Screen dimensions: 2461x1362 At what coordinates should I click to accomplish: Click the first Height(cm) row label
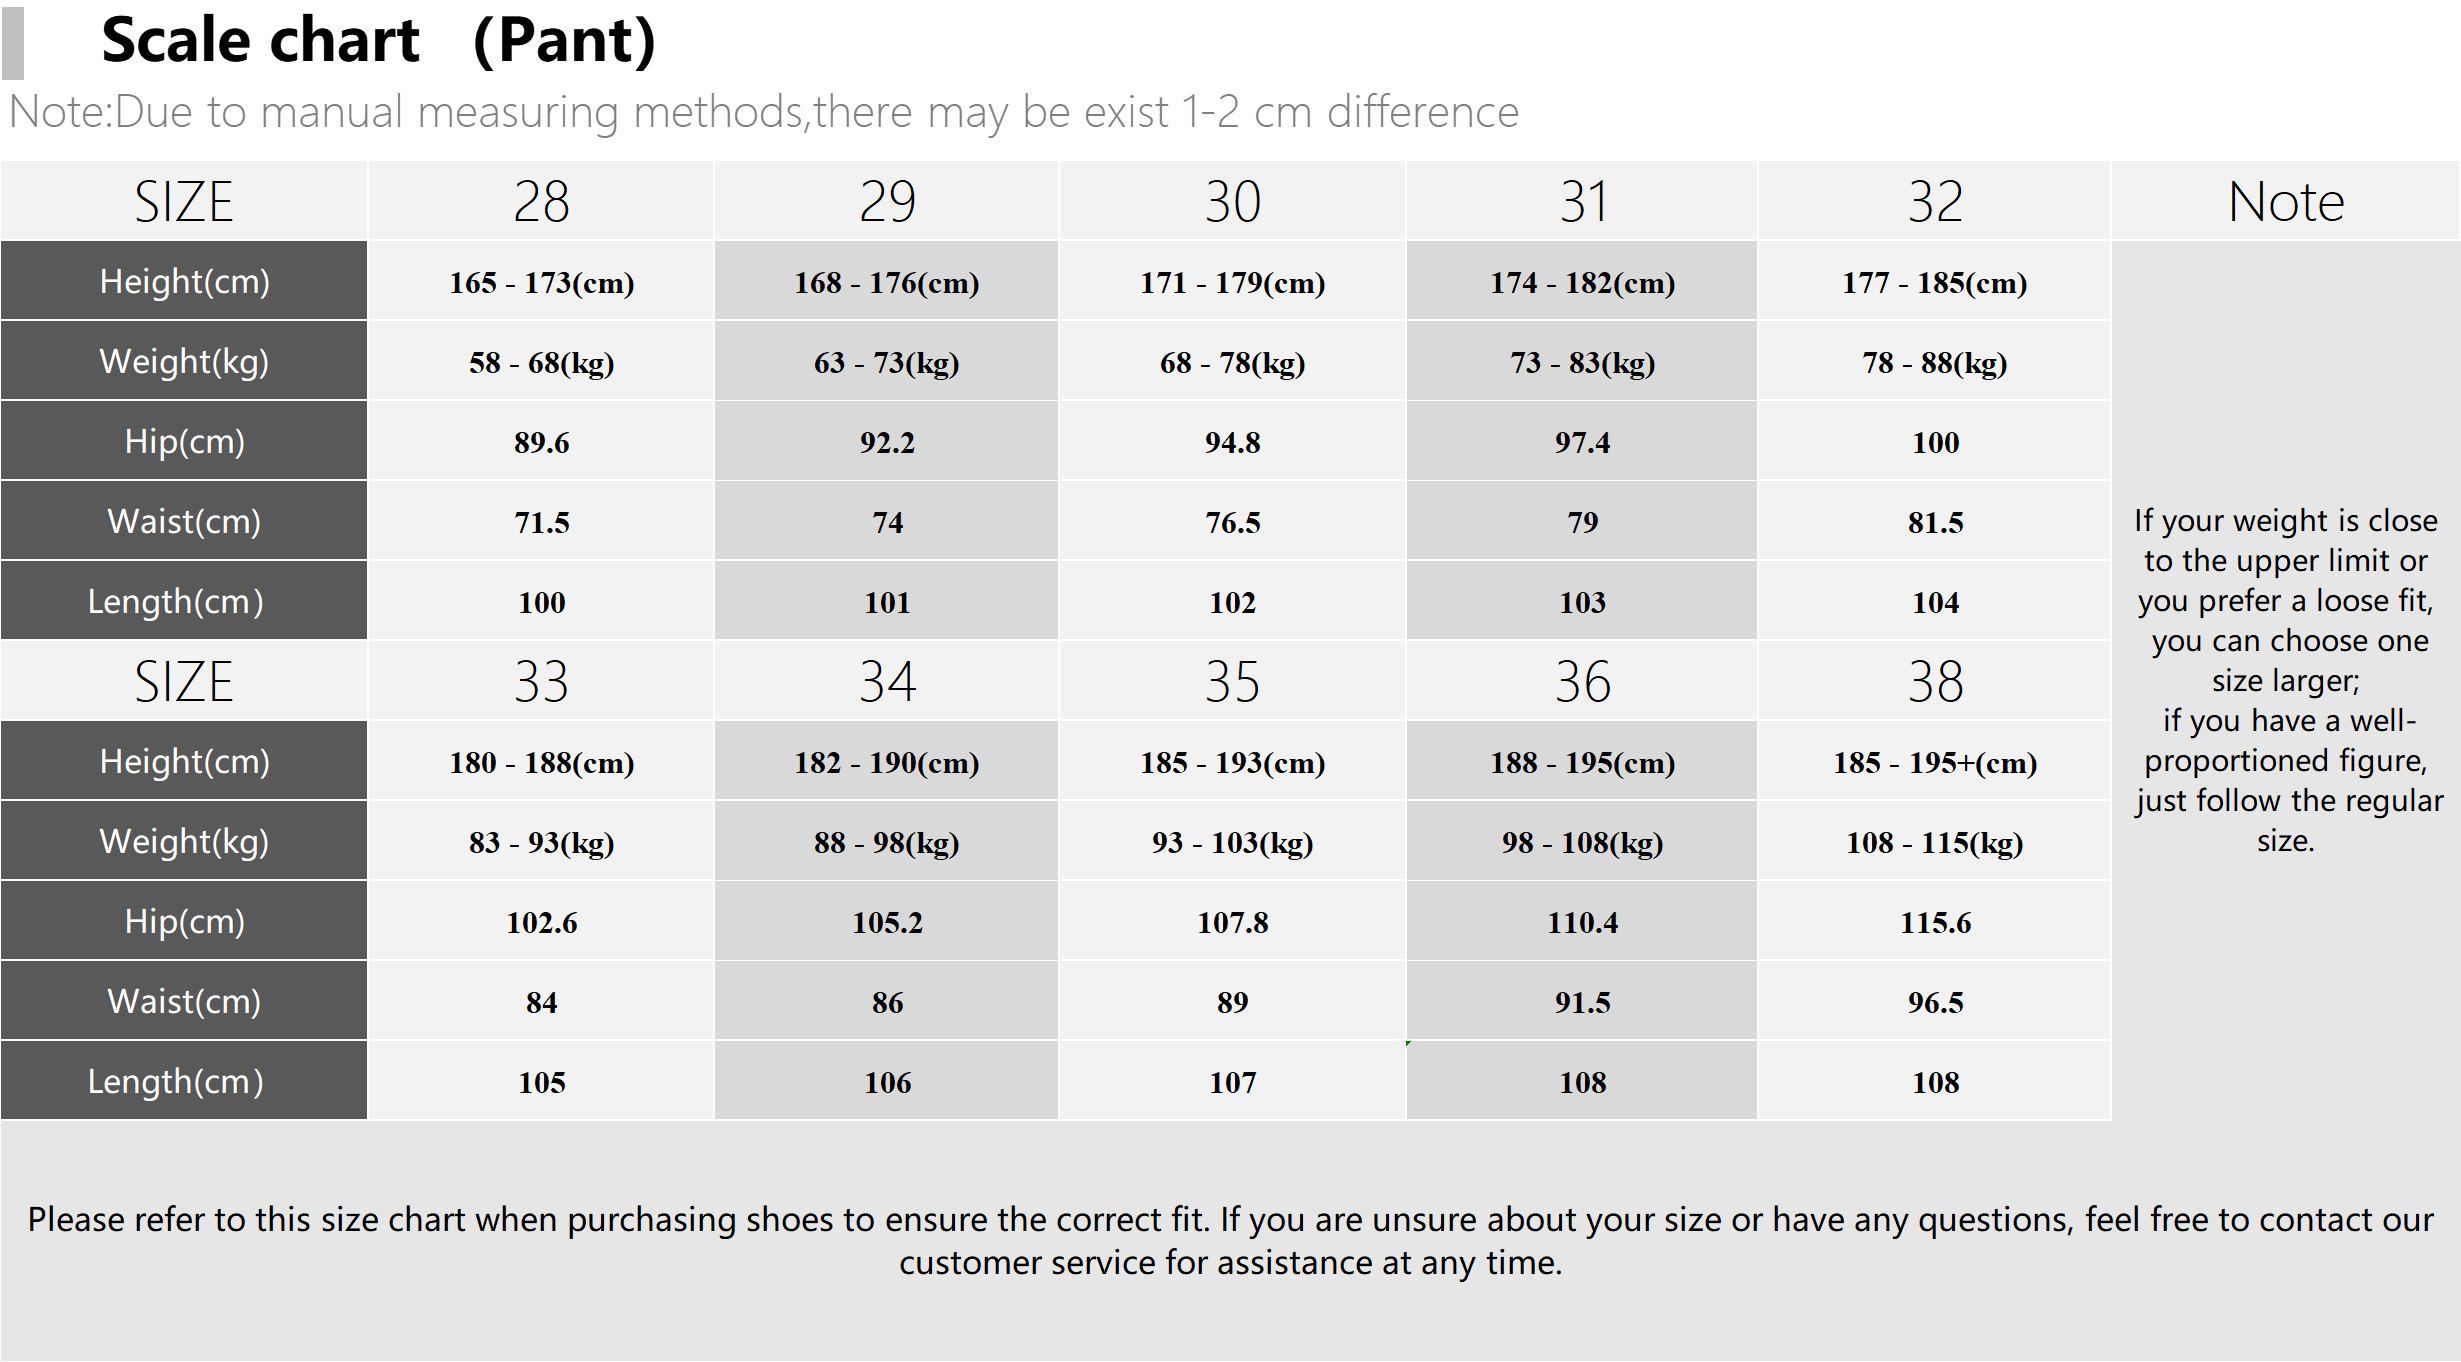pos(184,281)
